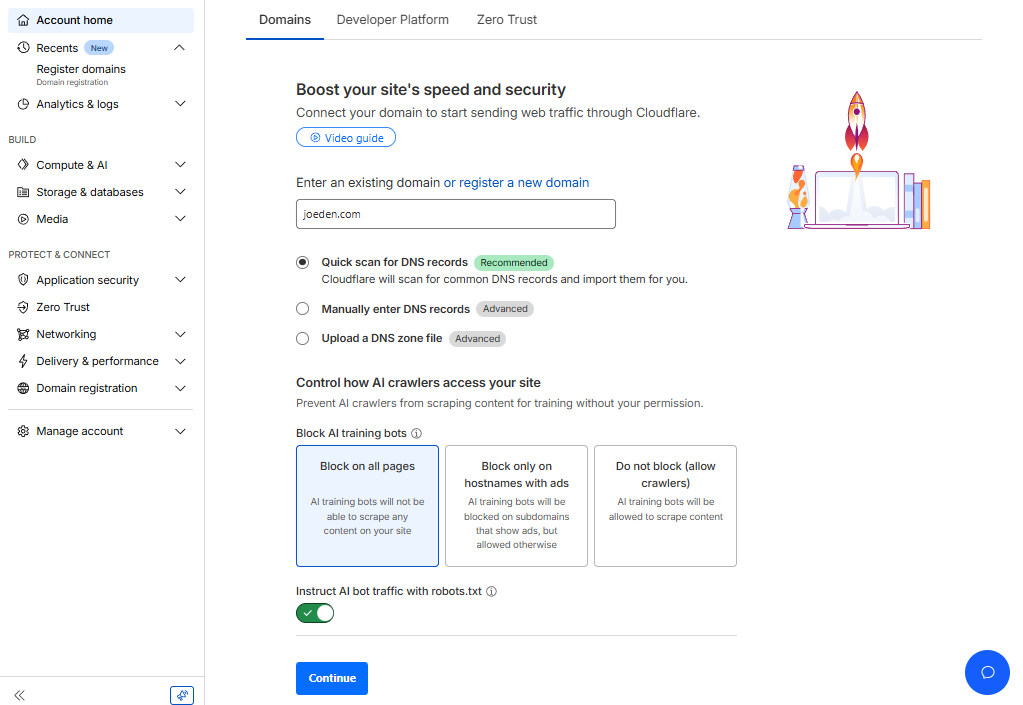Viewport: 1023px width, 705px height.
Task: Click the Account home house icon
Action: (x=23, y=20)
